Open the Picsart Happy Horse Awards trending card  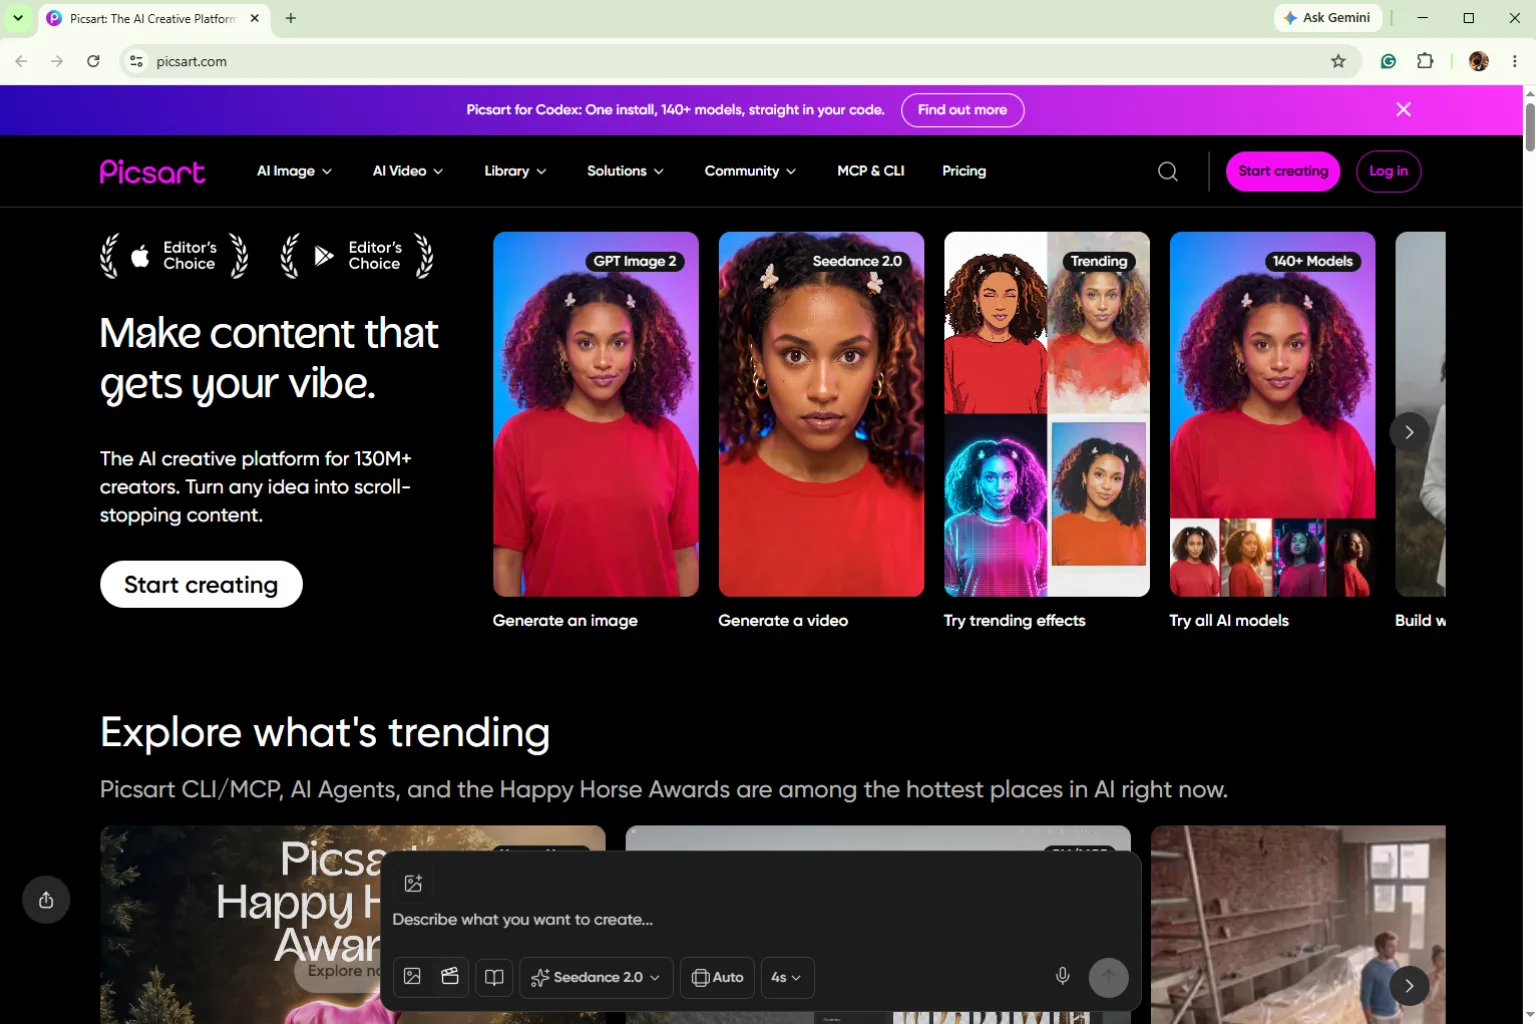tap(240, 924)
